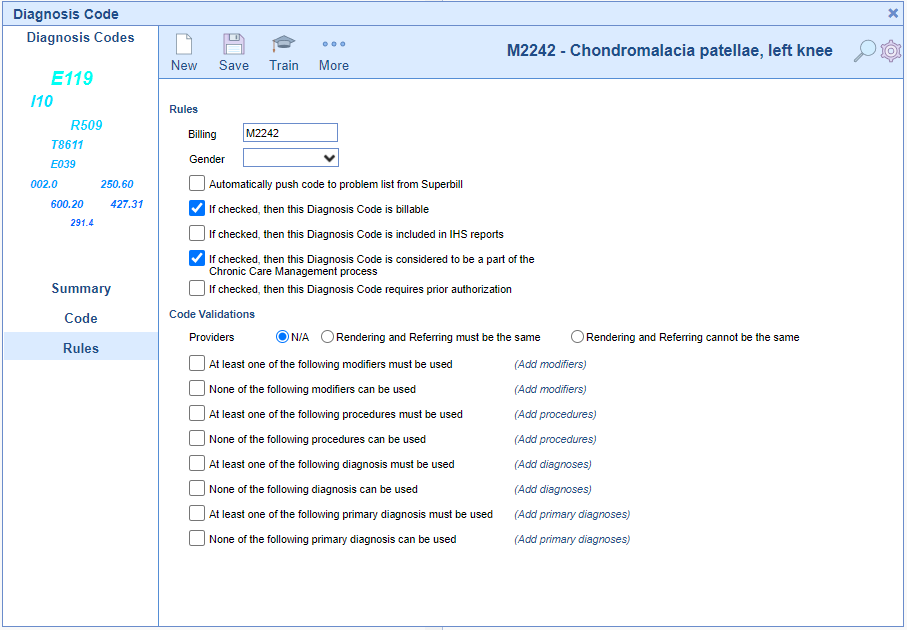Click Add primary diagnoses for must-be-used rule

pos(572,514)
